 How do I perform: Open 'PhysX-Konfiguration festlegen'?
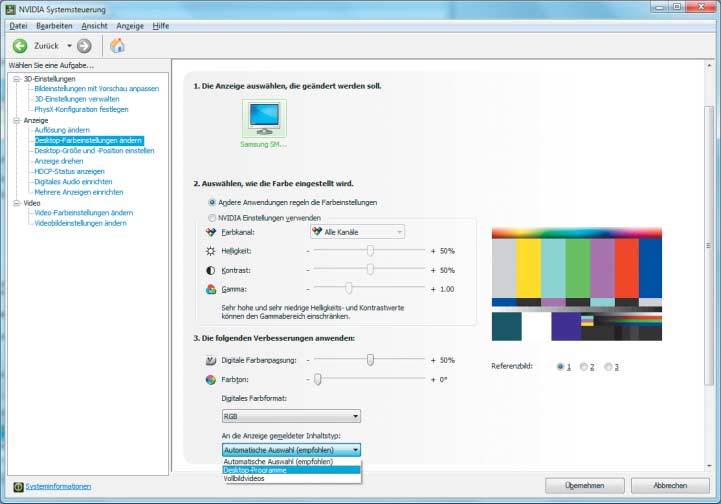tap(81, 109)
